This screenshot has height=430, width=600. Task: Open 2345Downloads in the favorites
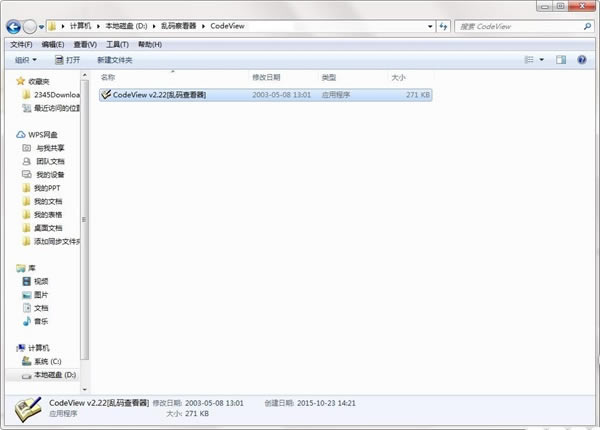point(51,95)
